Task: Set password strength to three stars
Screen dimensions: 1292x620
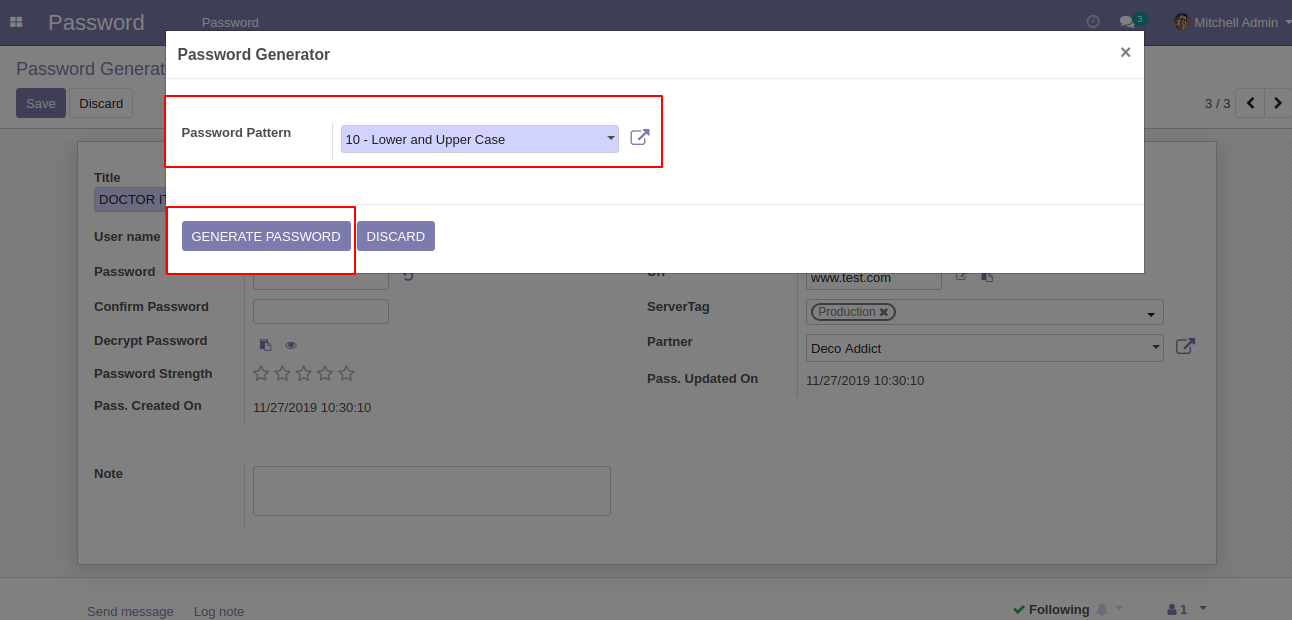Action: click(x=304, y=373)
